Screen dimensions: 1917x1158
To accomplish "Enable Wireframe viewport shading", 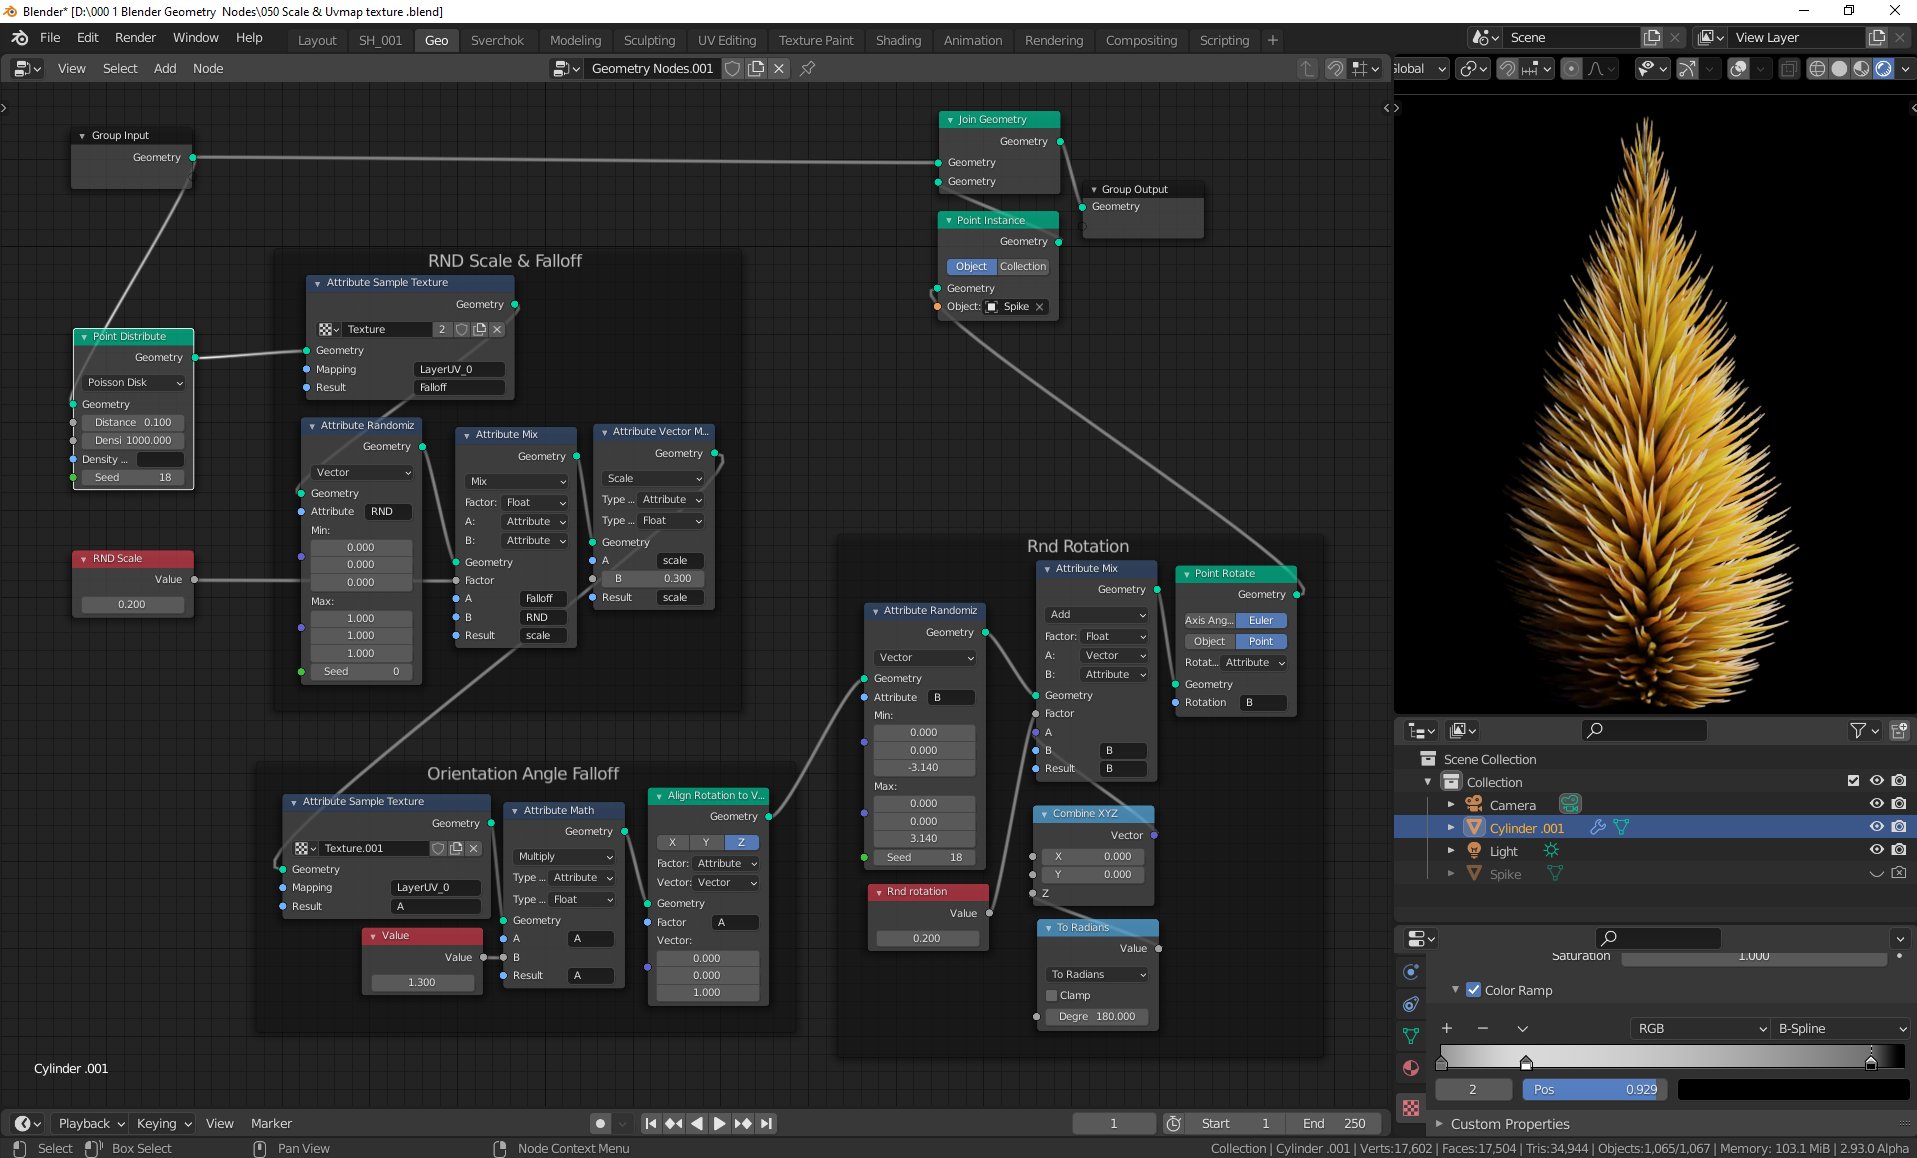I will (x=1816, y=68).
